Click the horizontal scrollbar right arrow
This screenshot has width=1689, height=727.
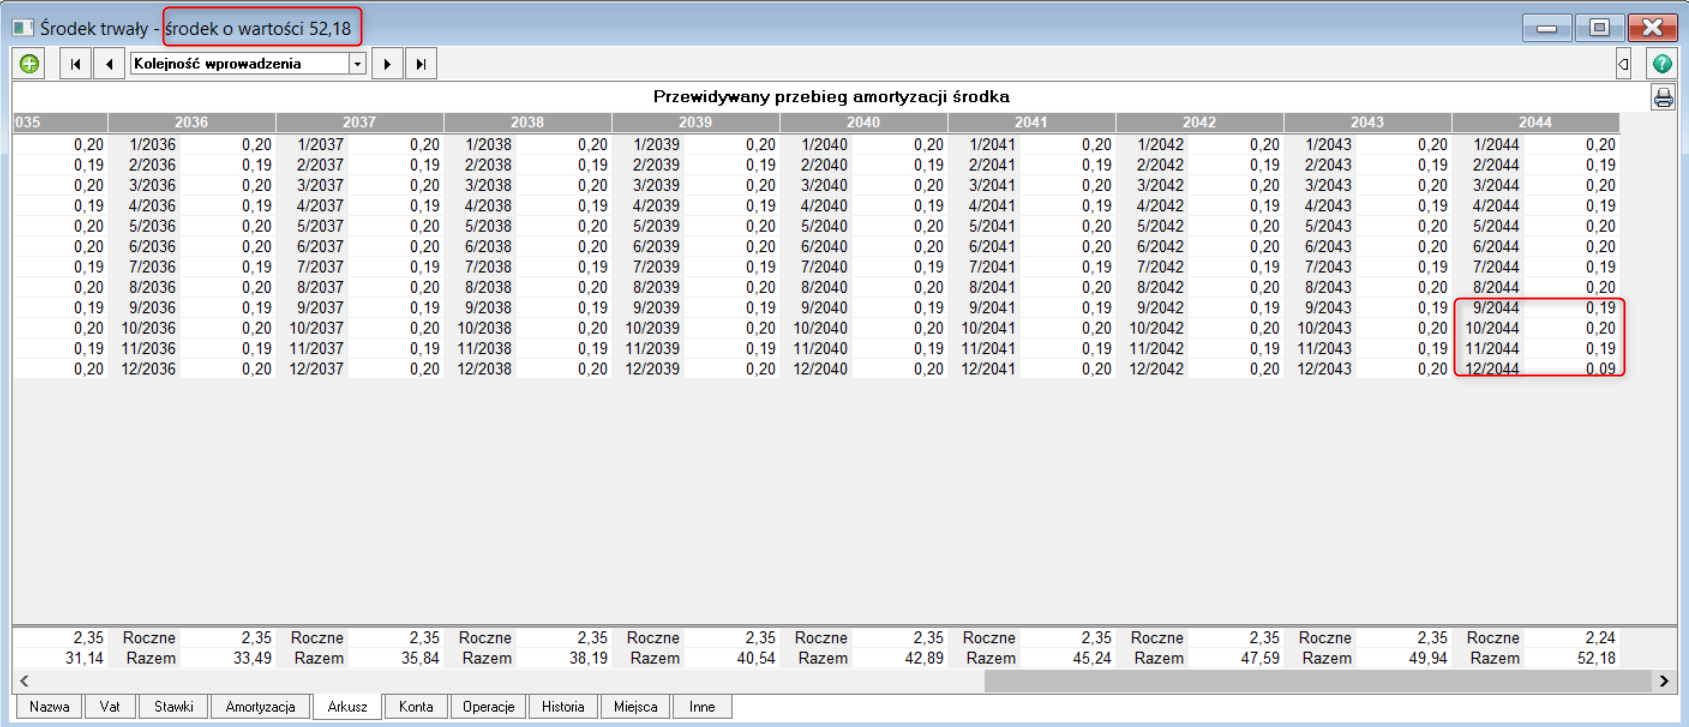(1664, 681)
